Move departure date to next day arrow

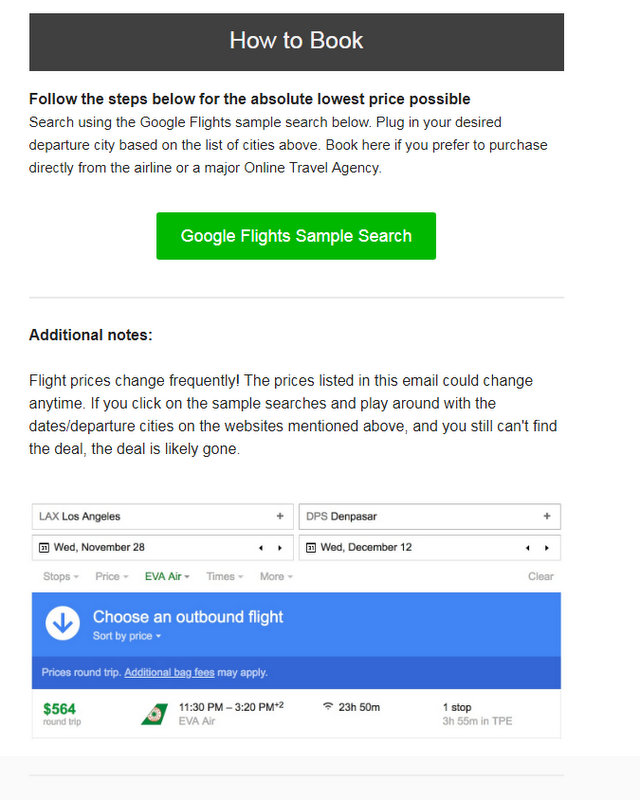[x=280, y=548]
